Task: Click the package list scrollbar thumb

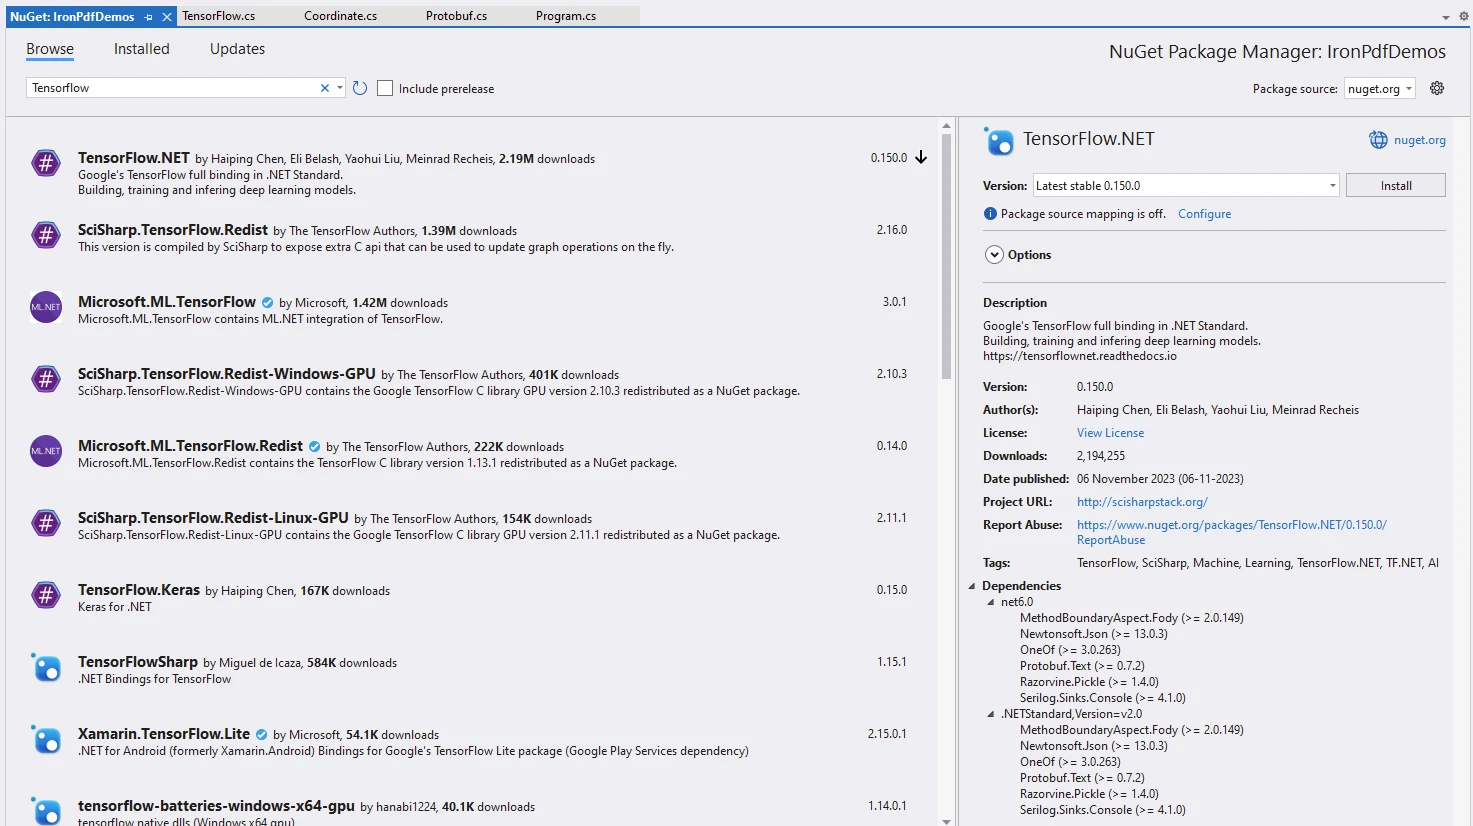Action: 946,257
